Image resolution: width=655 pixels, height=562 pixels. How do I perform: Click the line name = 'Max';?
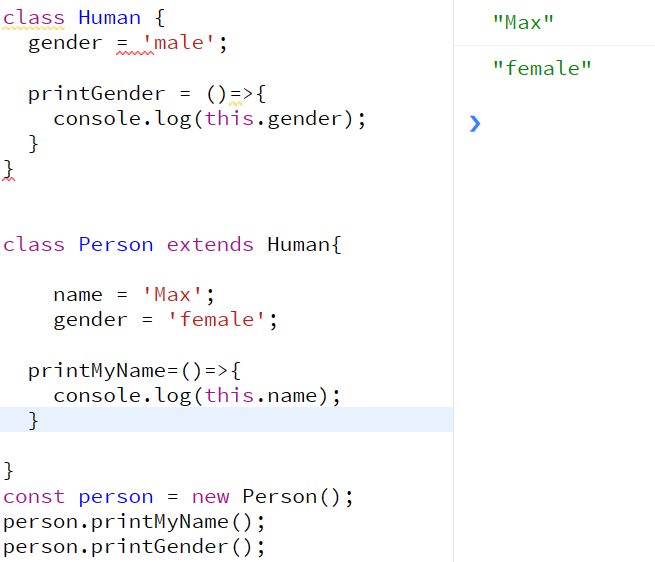[x=134, y=295]
